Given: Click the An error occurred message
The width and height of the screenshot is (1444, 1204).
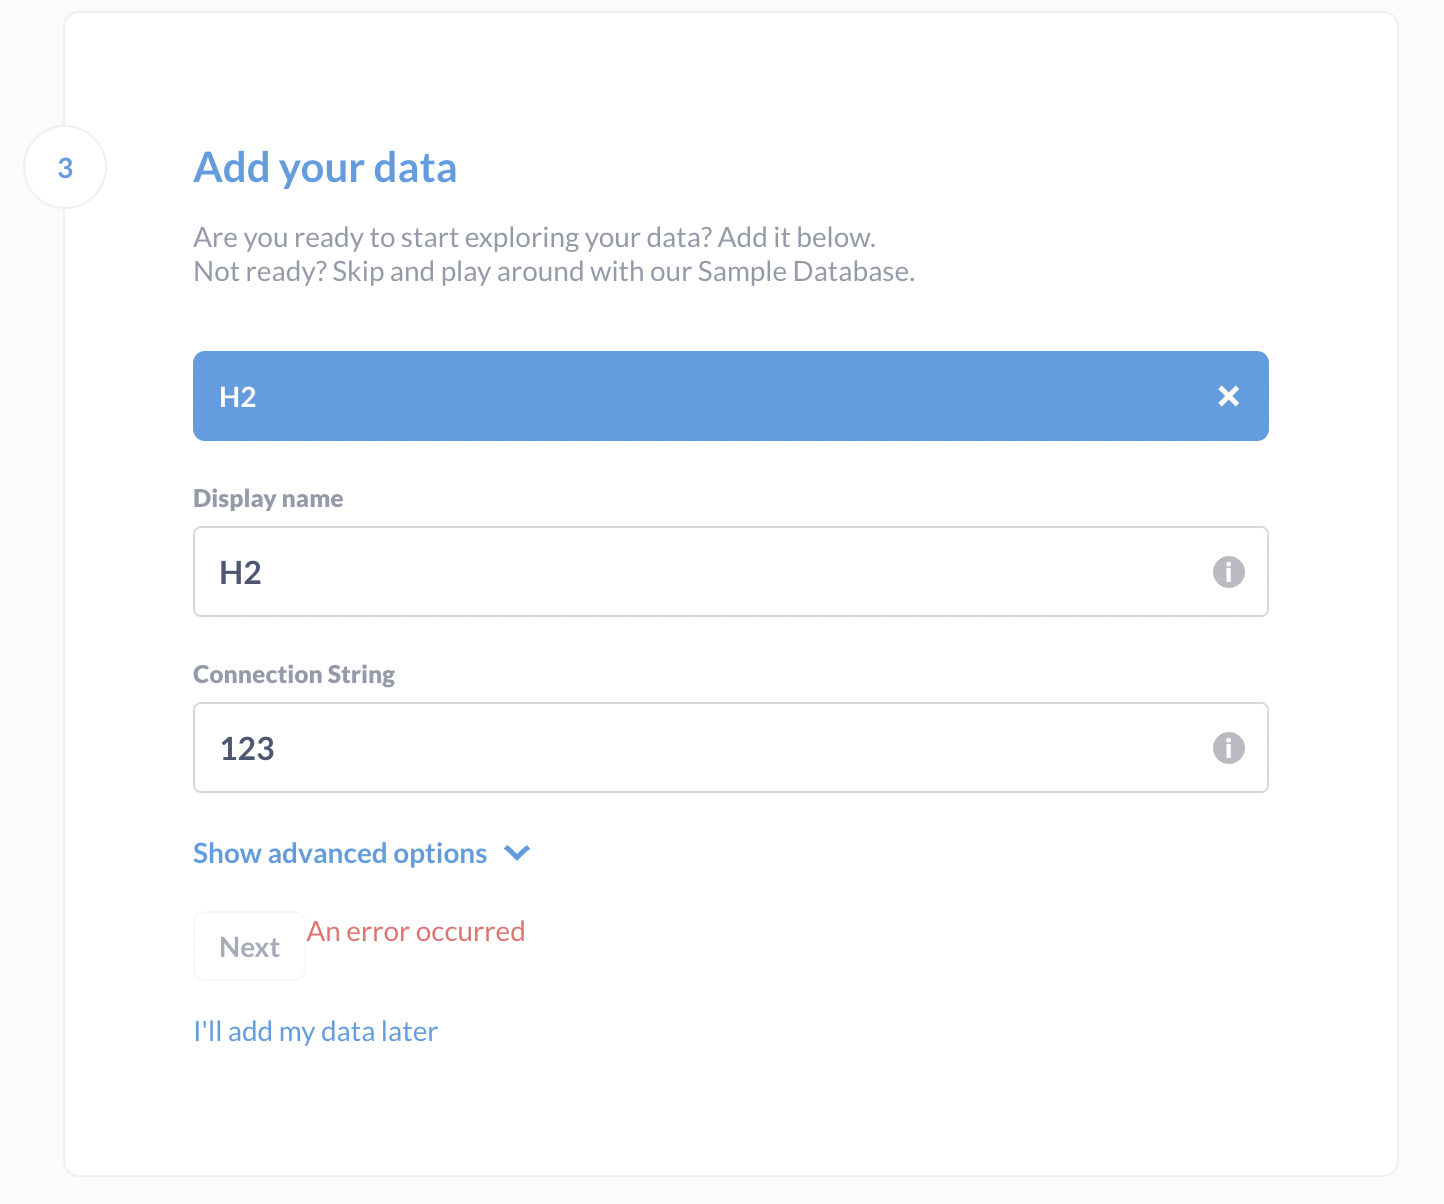Looking at the screenshot, I should point(416,931).
